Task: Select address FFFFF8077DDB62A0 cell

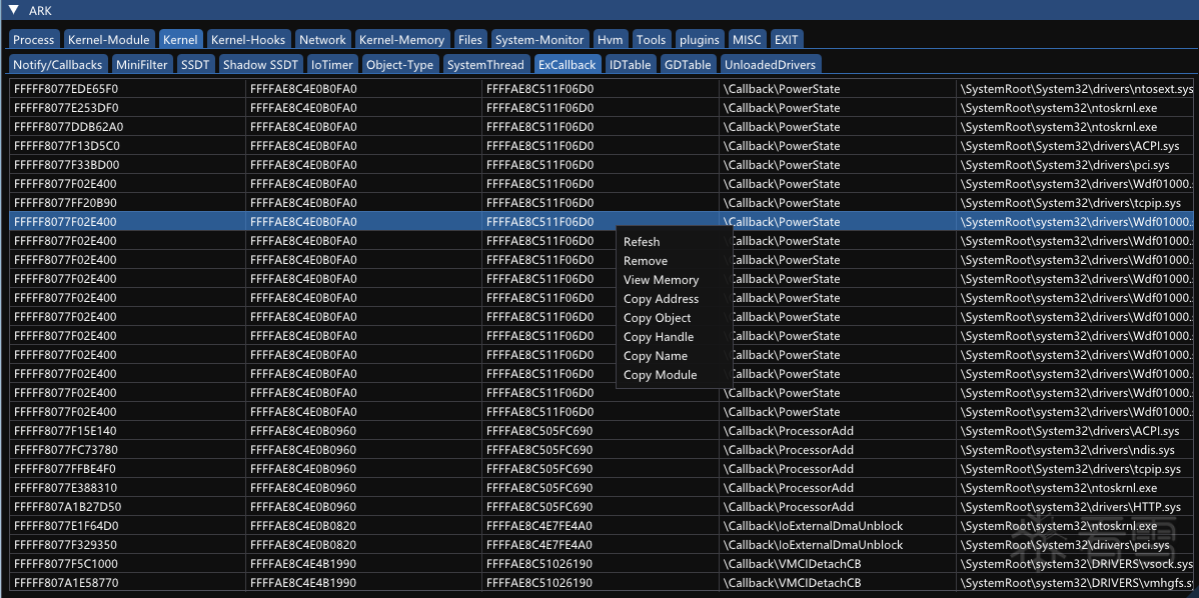Action: coord(128,127)
